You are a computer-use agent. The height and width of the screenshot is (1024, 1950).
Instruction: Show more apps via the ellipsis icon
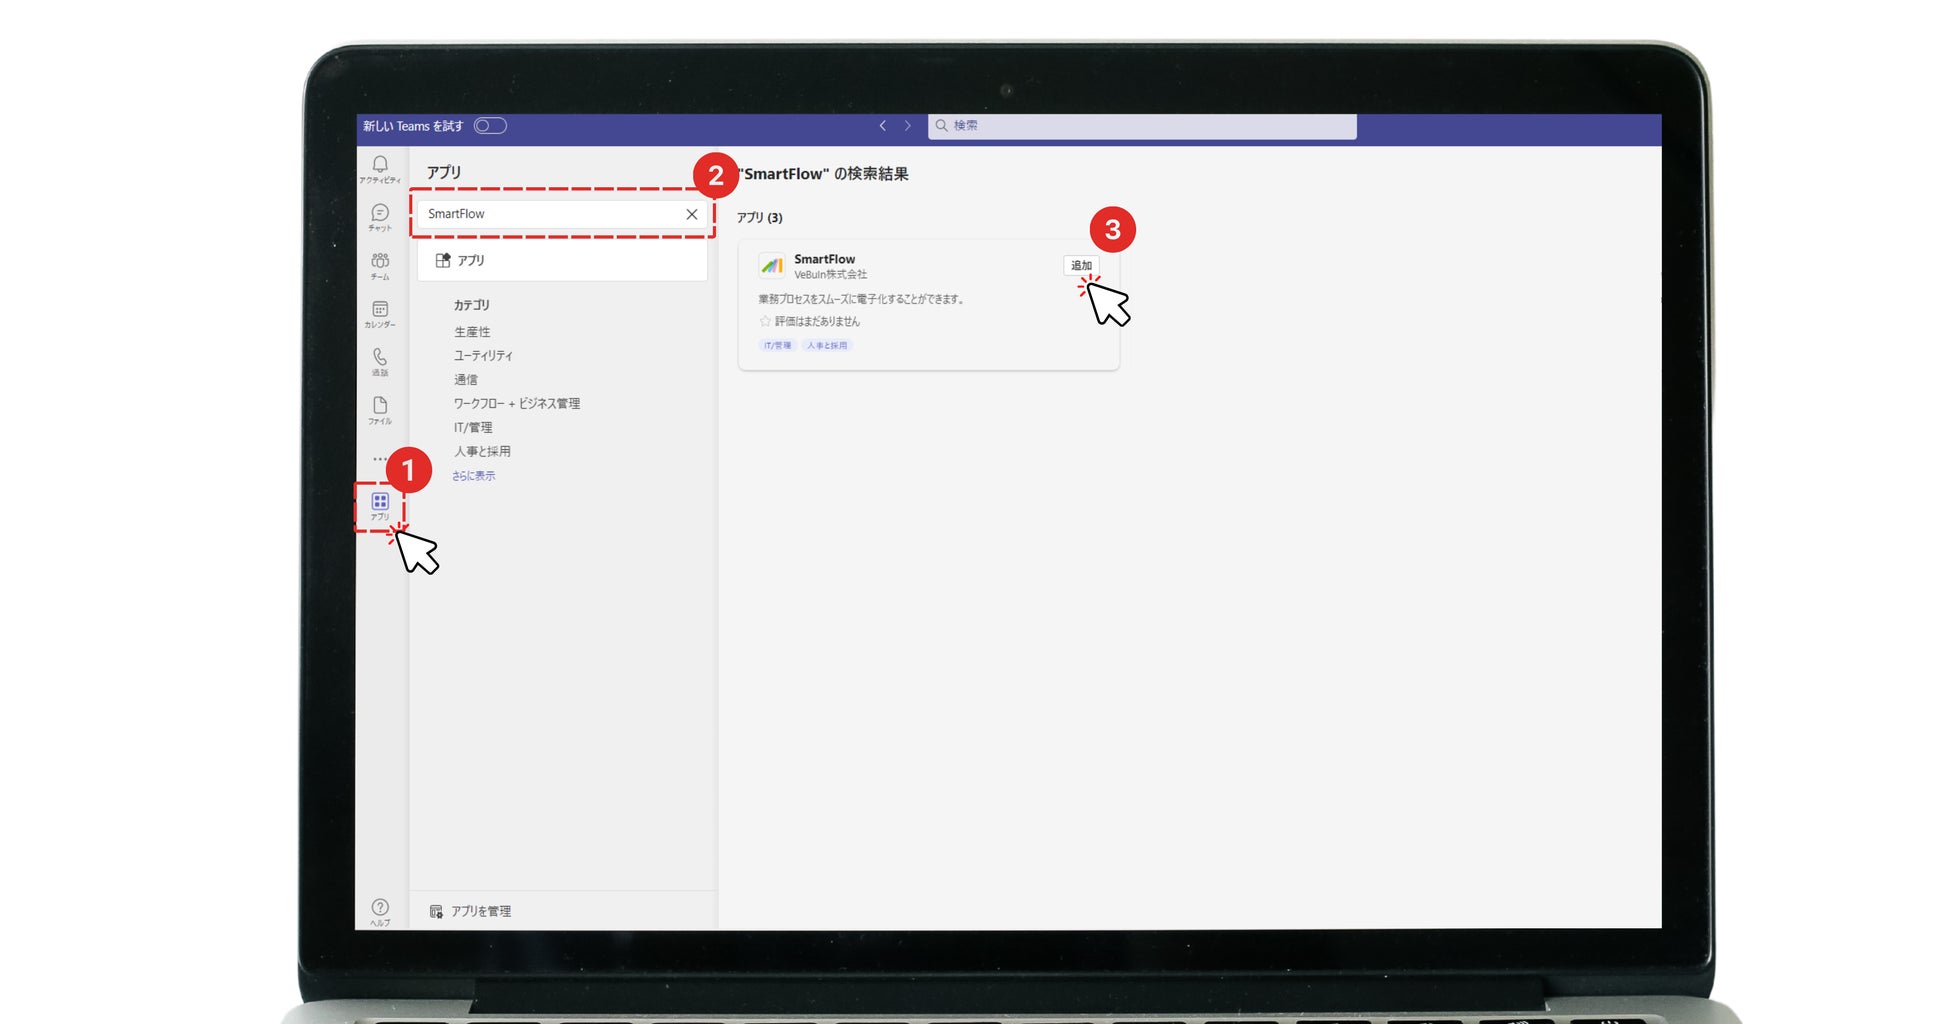380,459
